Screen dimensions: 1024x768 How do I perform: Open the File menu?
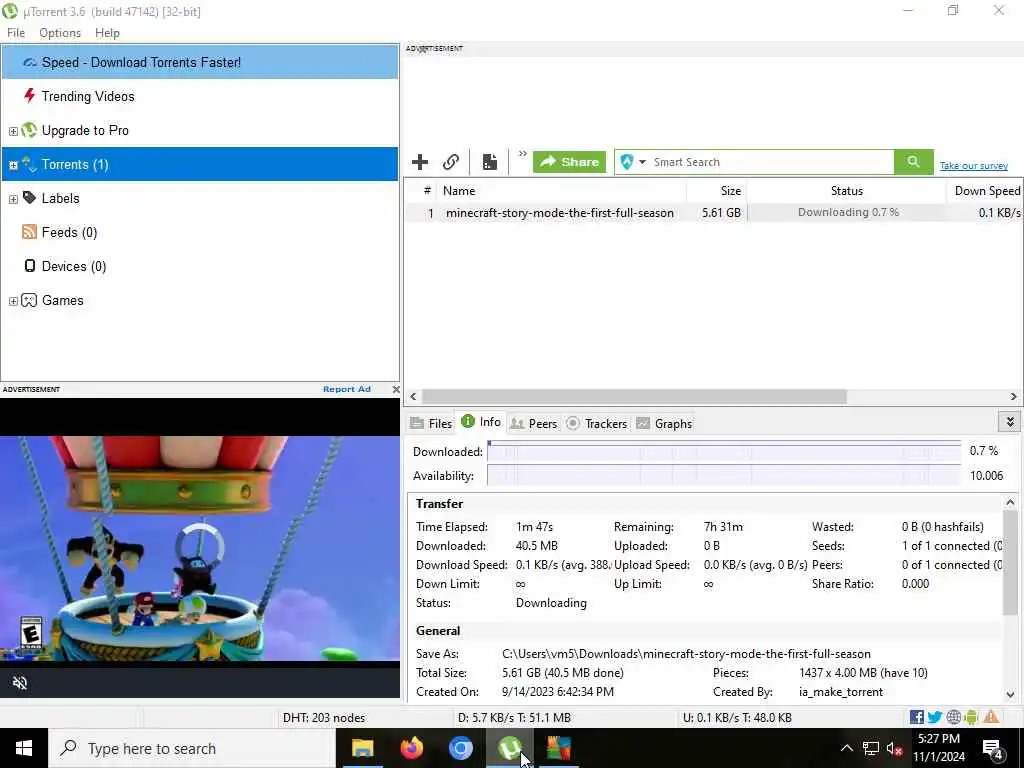click(16, 33)
